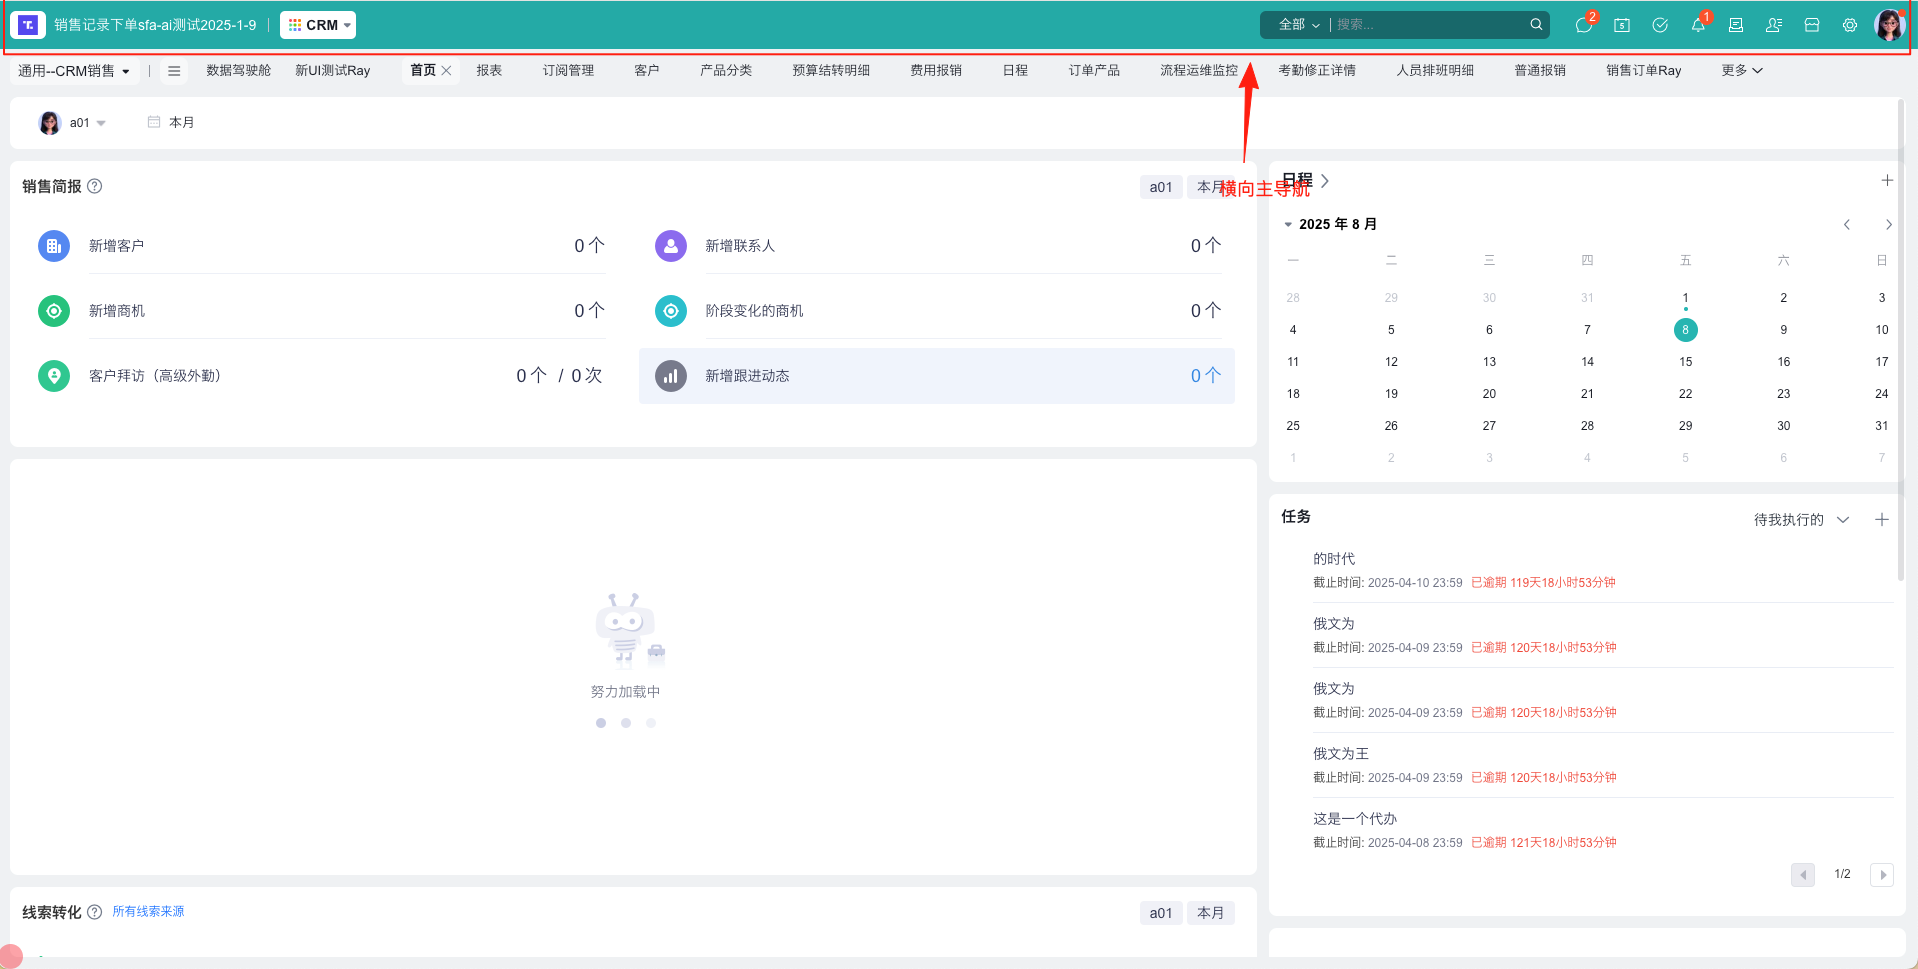Expand the CRM app switcher dropdown
The height and width of the screenshot is (969, 1918).
pyautogui.click(x=318, y=25)
